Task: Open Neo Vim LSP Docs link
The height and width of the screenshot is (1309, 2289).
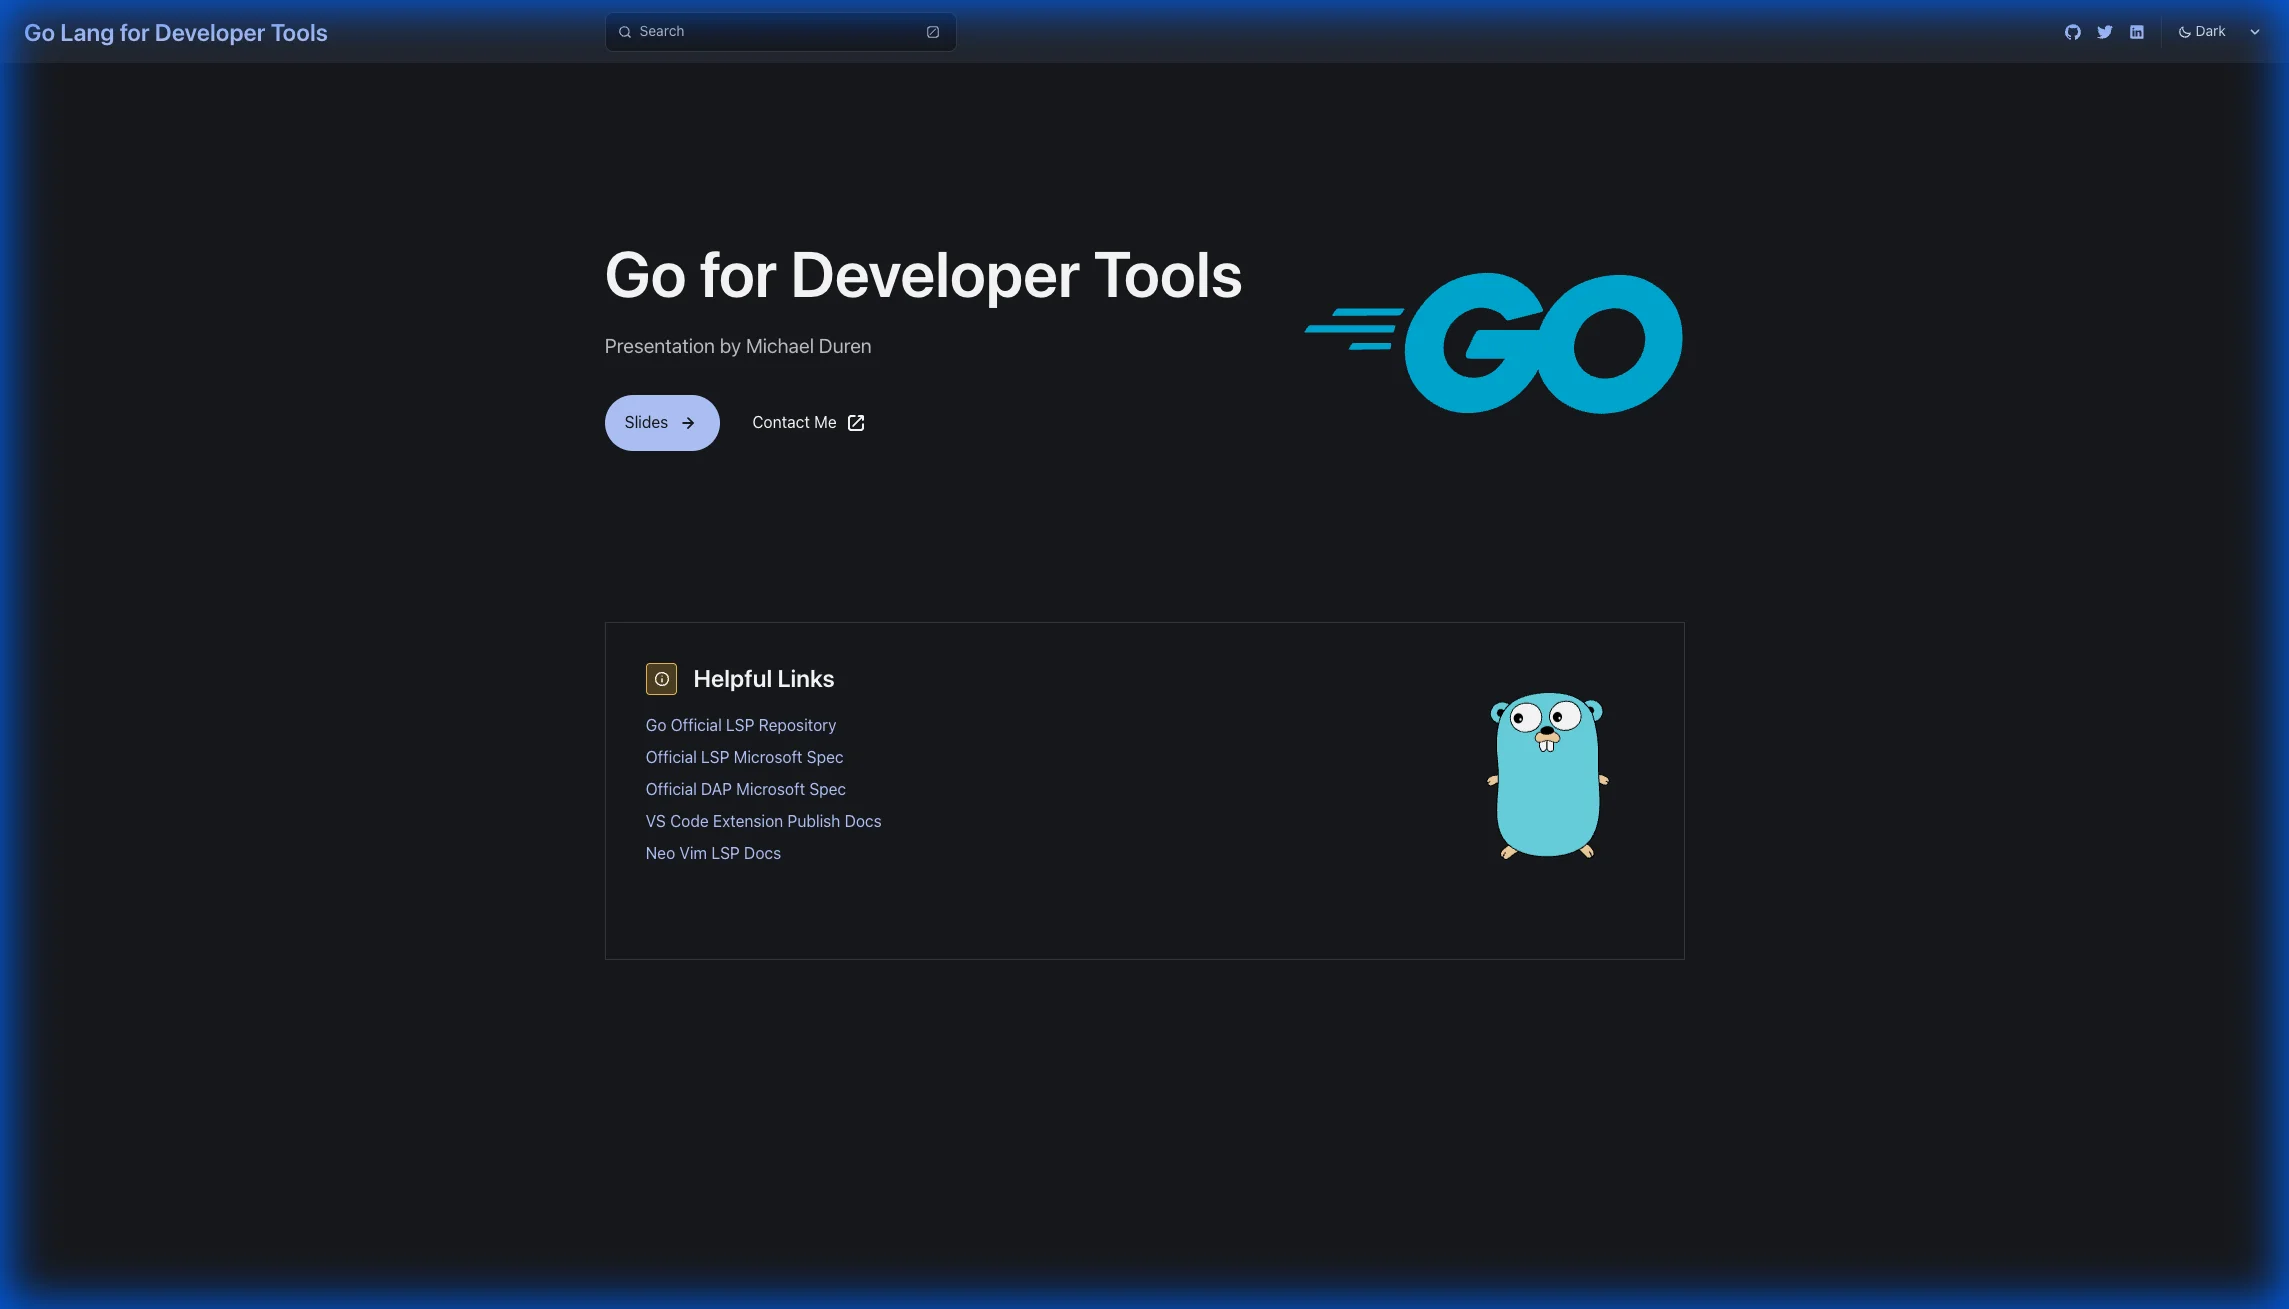Action: (x=713, y=853)
